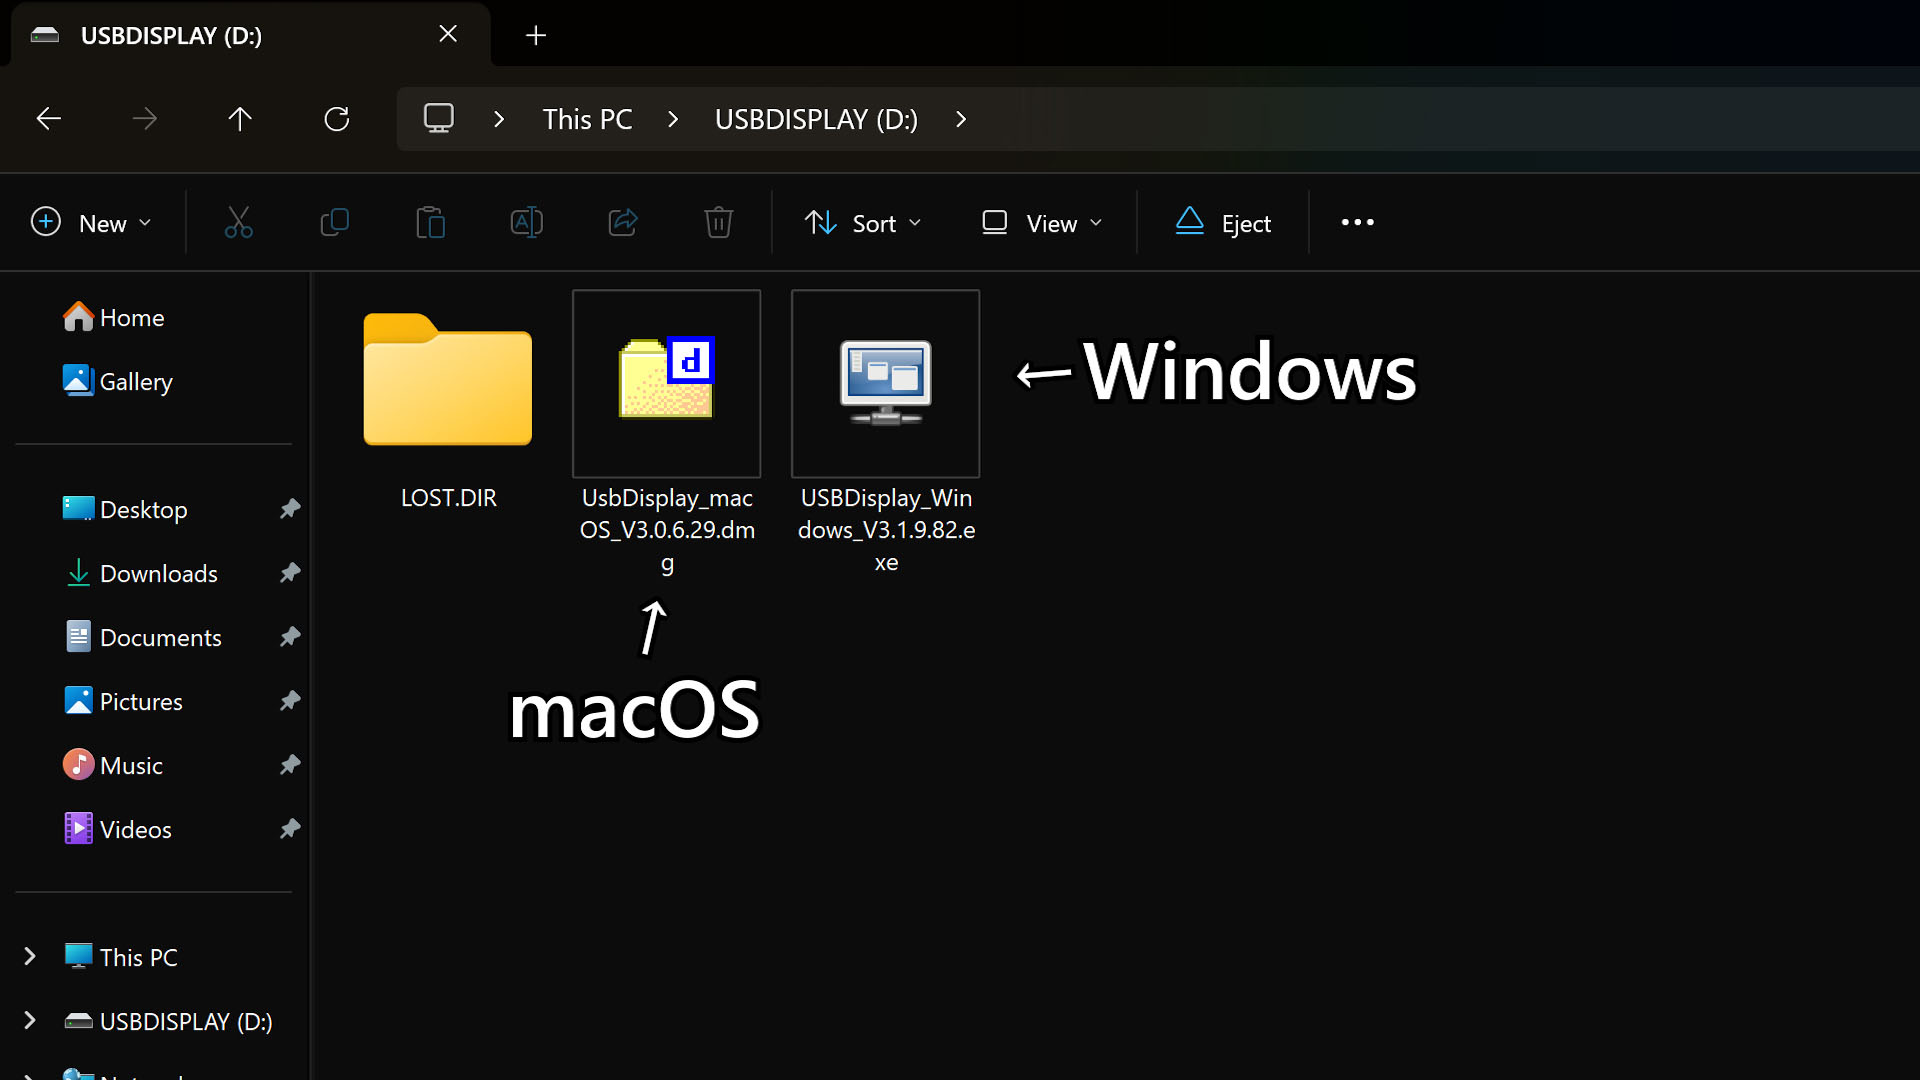This screenshot has height=1080, width=1920.
Task: Open a new tab with plus
Action: coord(536,36)
